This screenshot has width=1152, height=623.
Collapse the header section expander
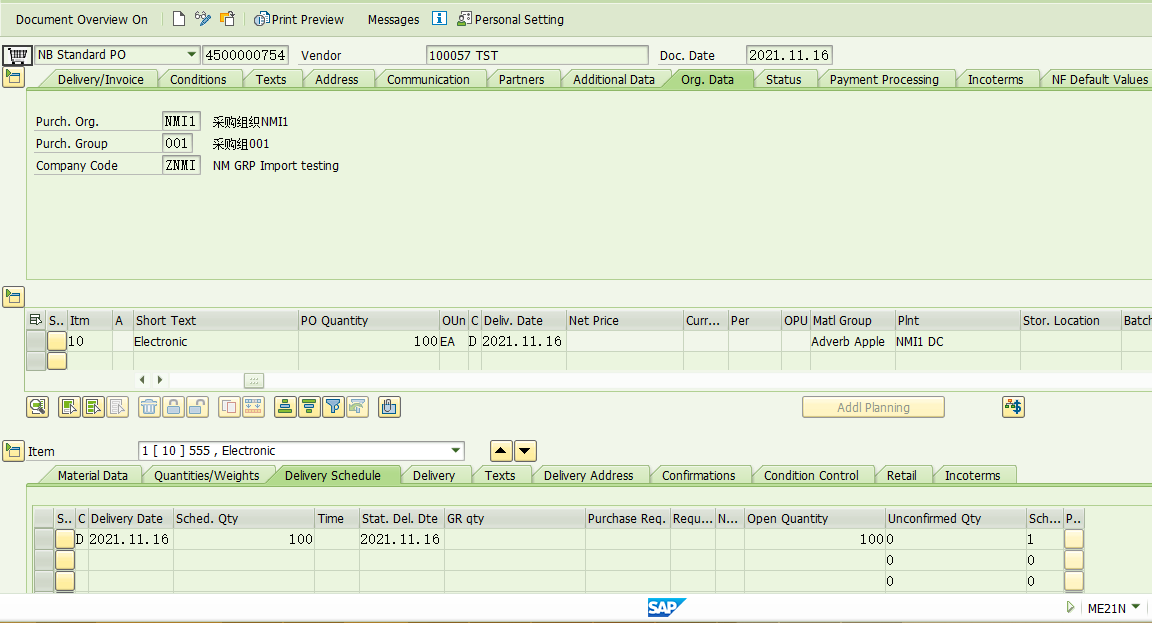(x=13, y=78)
